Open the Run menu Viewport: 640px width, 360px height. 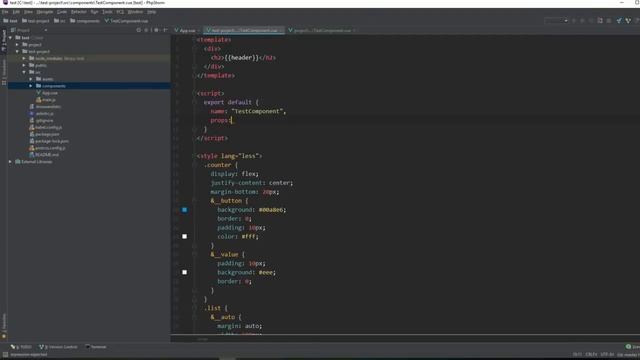tap(94, 12)
